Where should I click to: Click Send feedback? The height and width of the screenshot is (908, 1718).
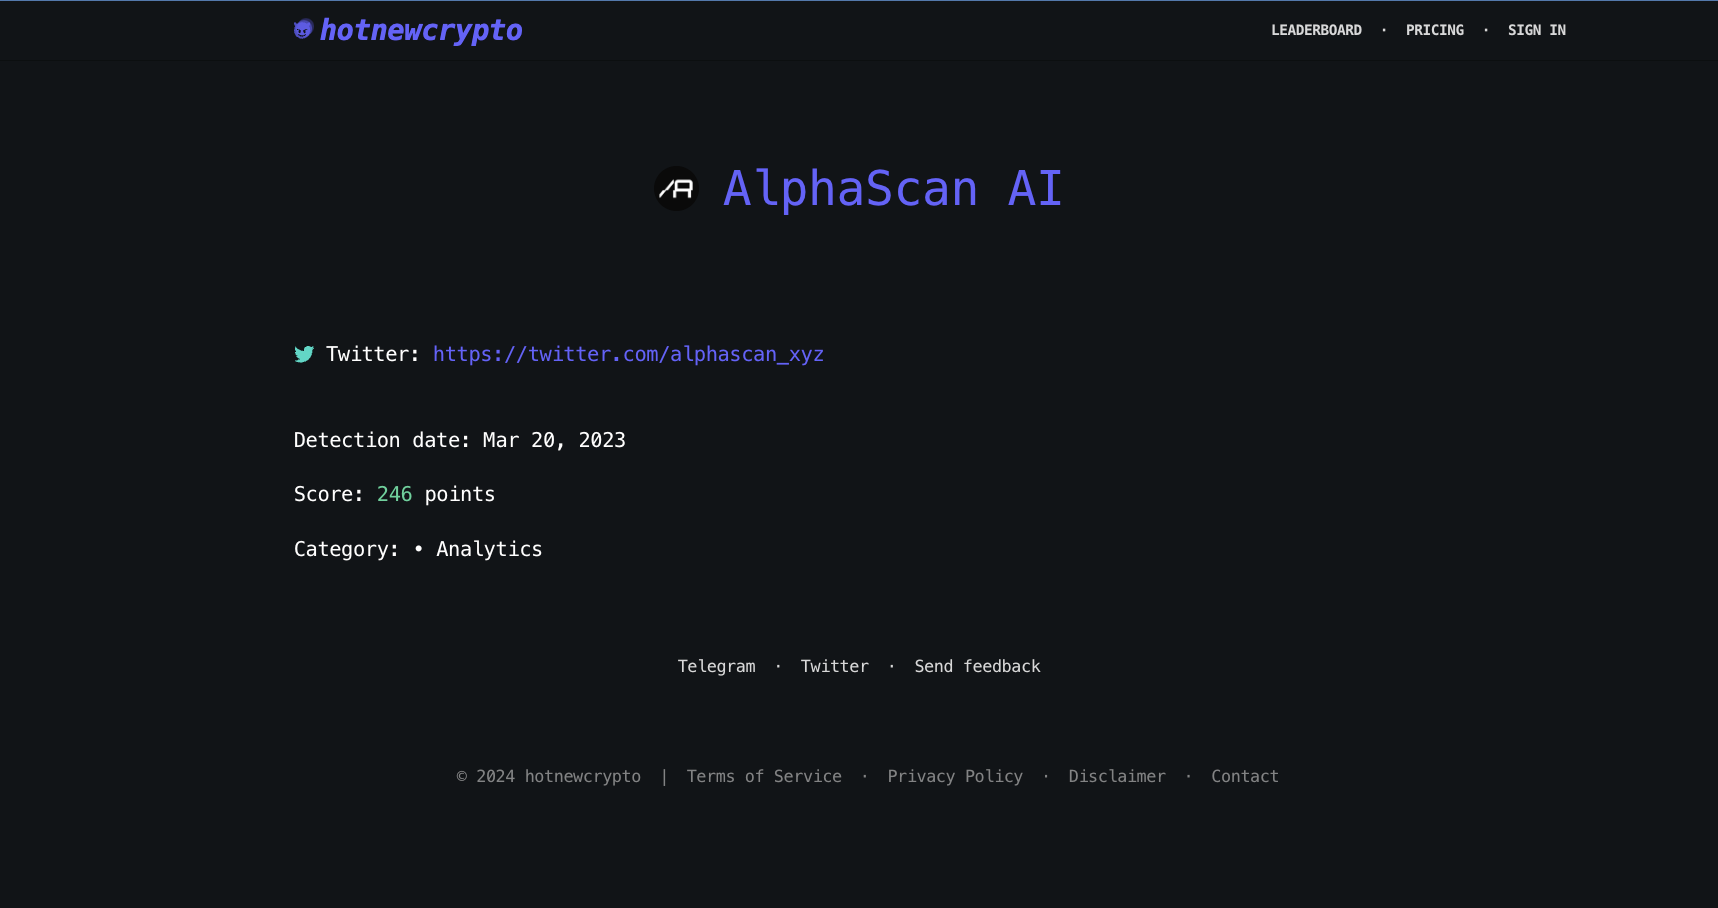pyautogui.click(x=977, y=666)
